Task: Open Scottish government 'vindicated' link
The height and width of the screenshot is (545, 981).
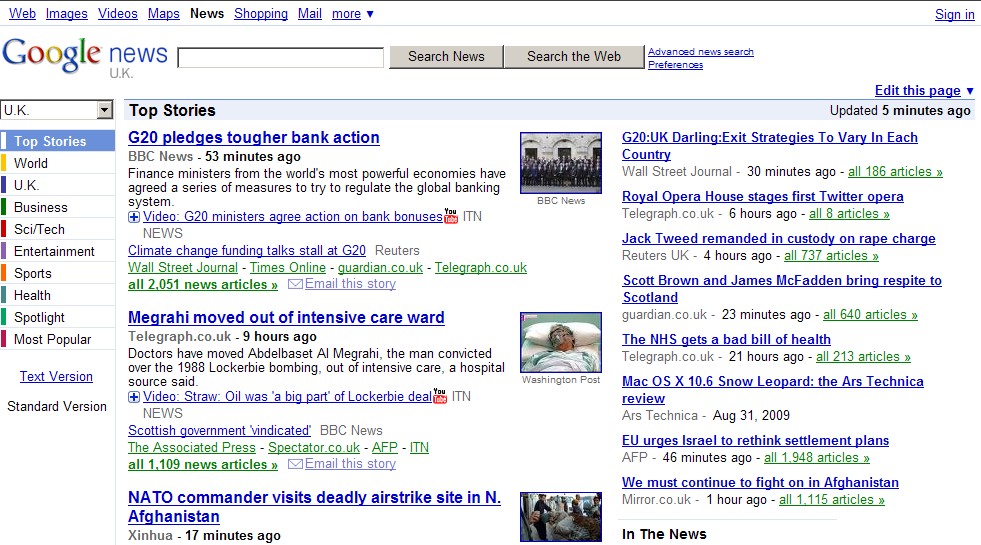Action: point(220,430)
